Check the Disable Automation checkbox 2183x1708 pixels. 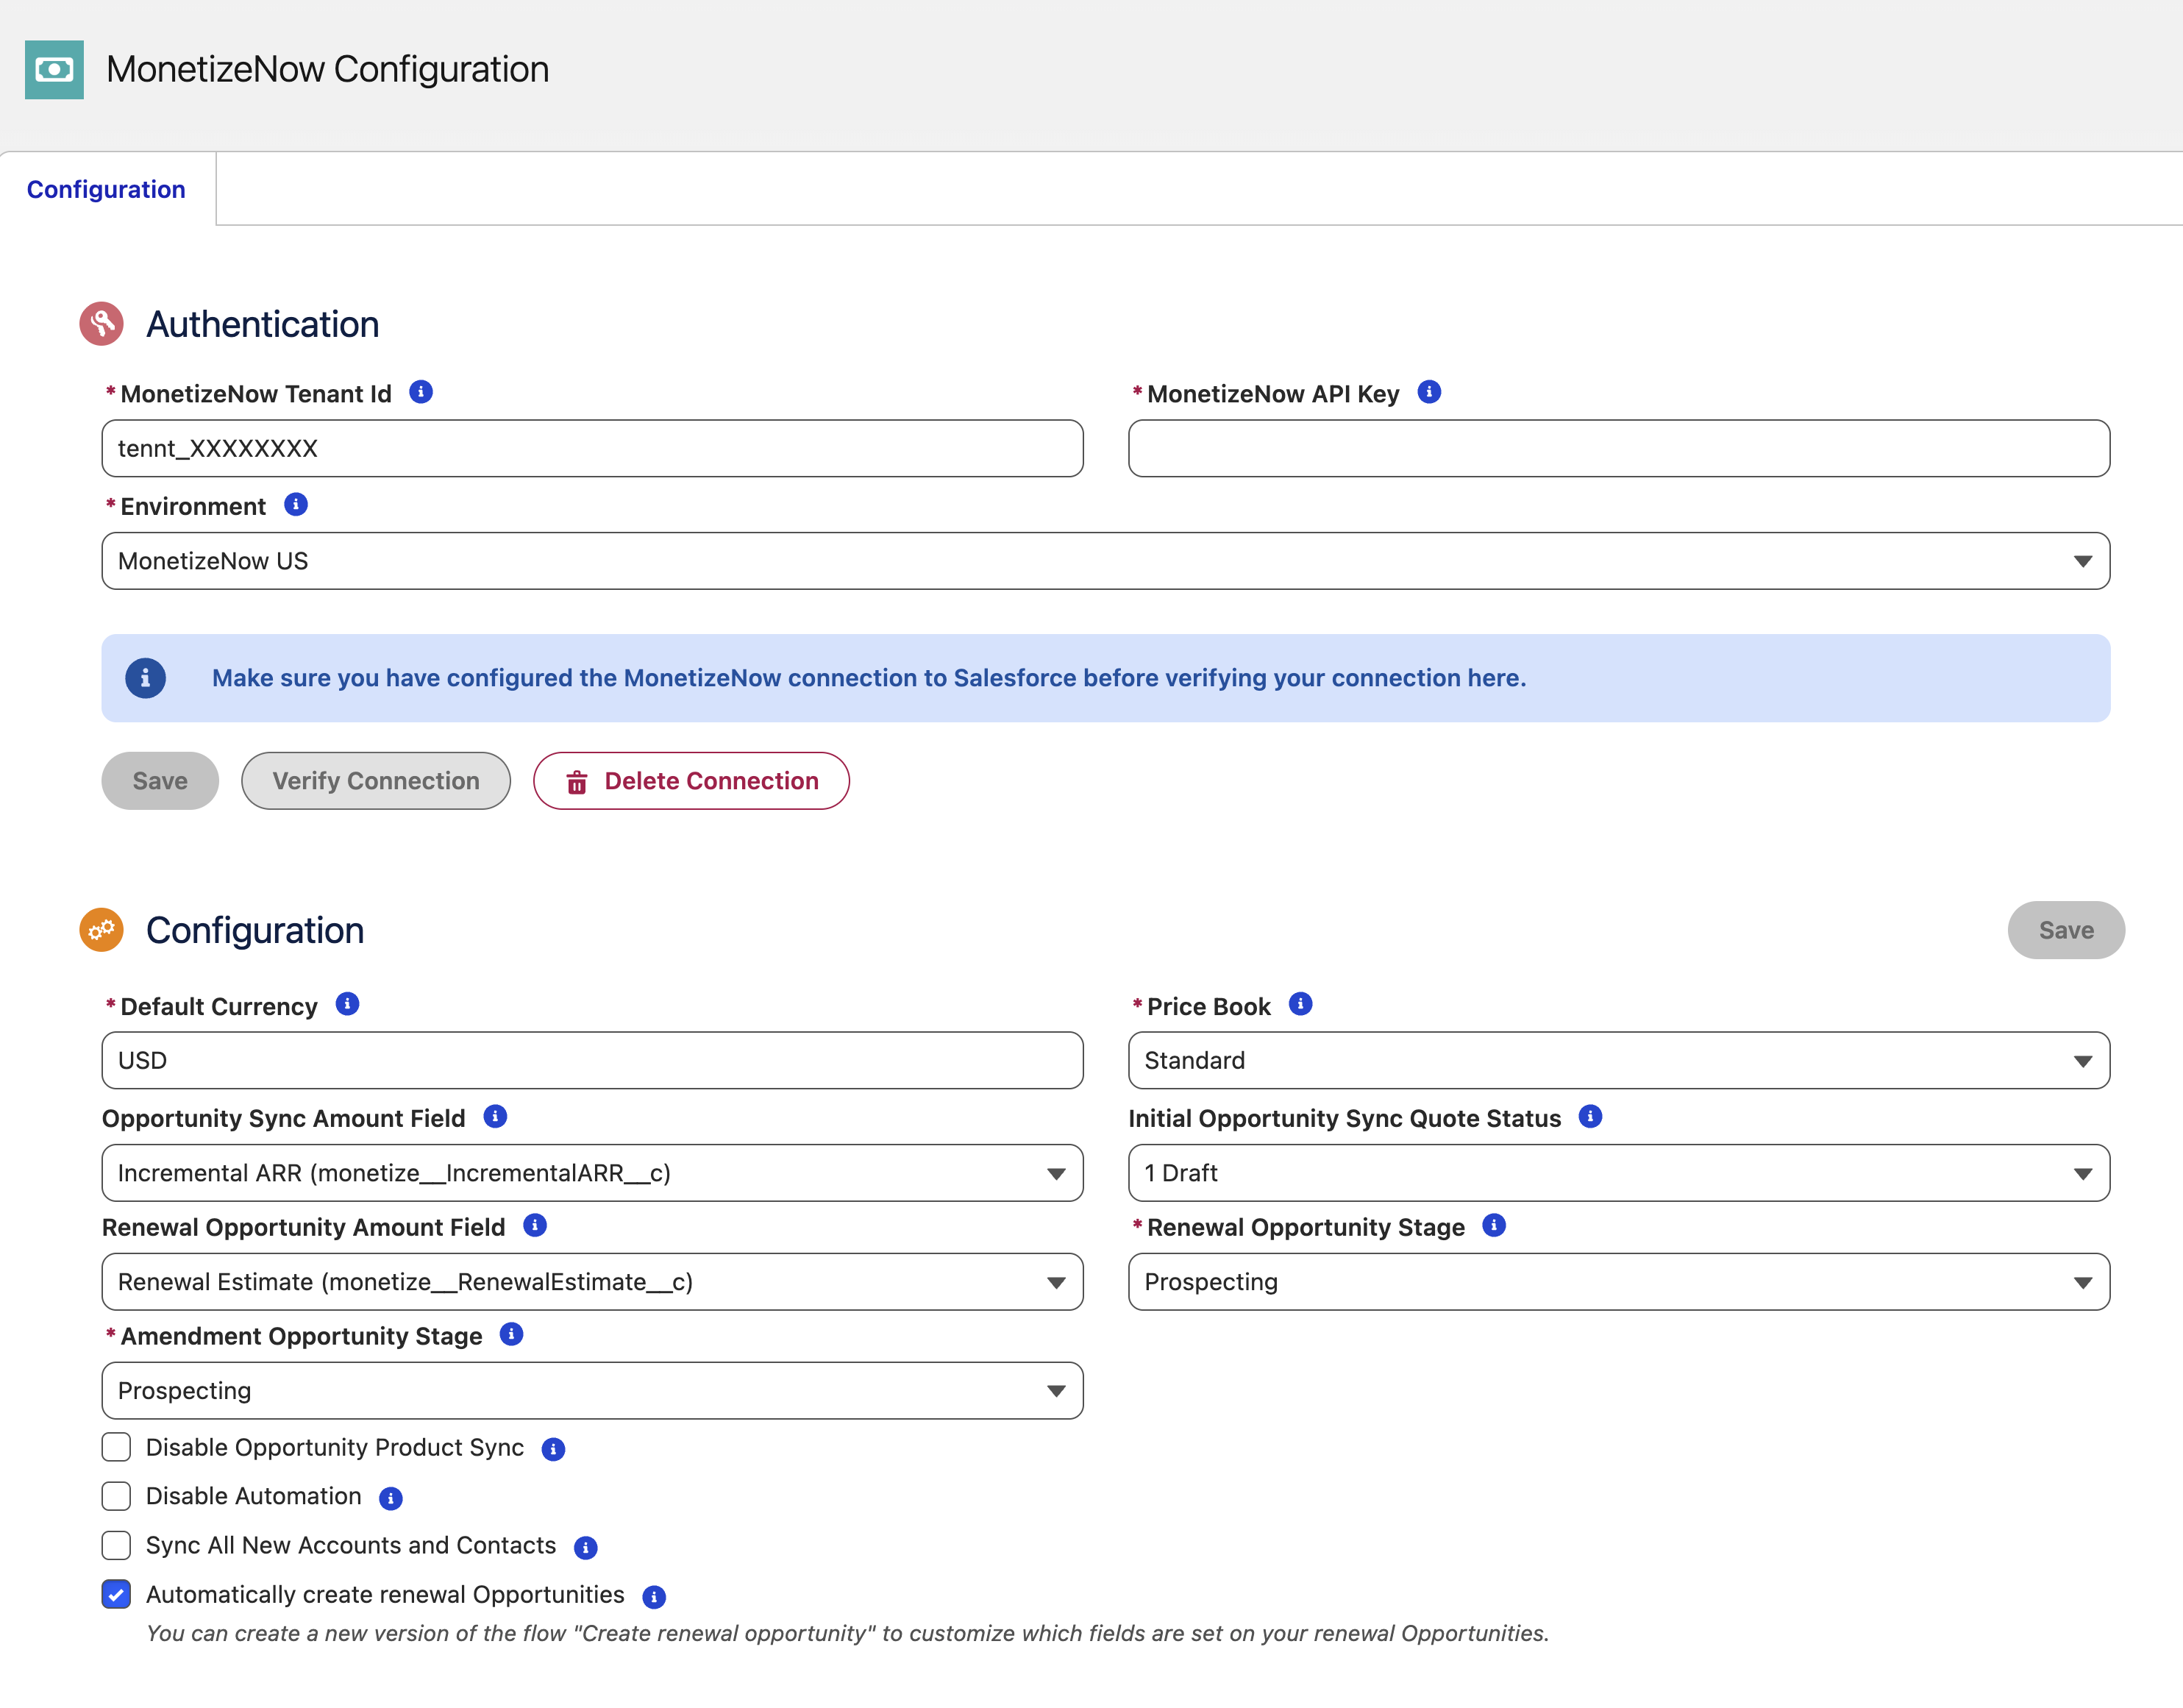tap(116, 1496)
